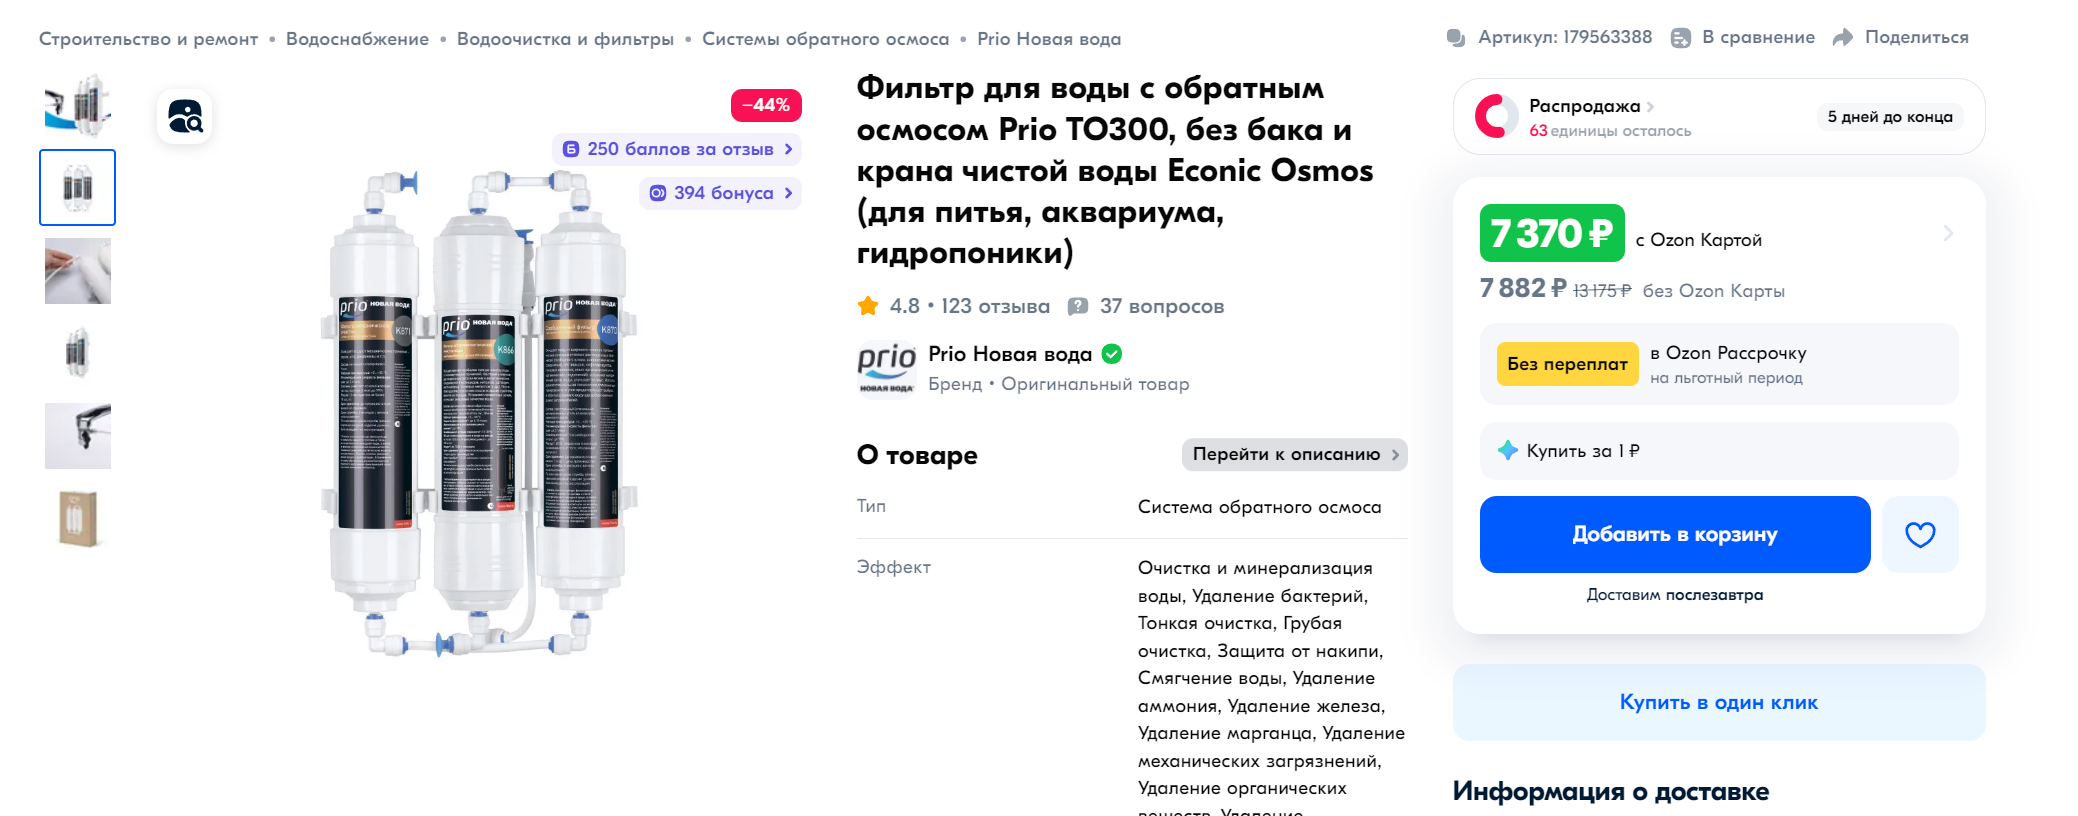
Task: Expand the Ozon Card price details chevron
Action: 1948,234
